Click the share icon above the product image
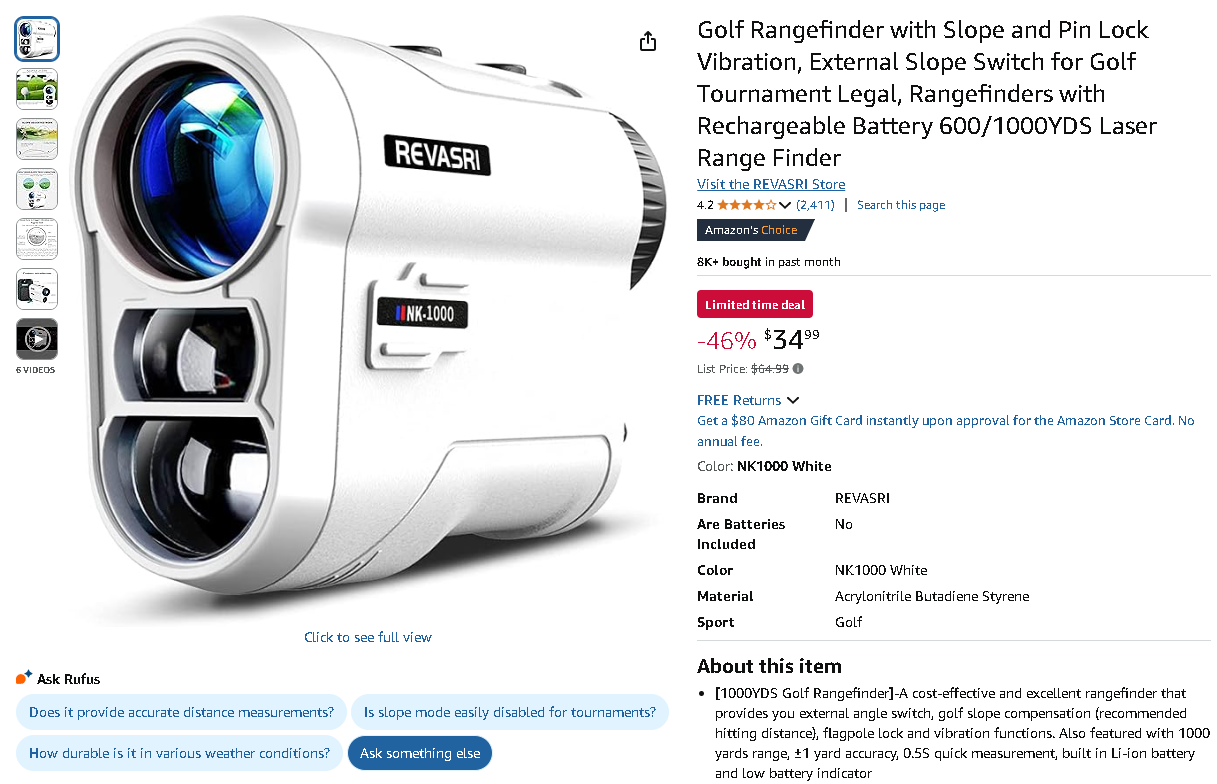The width and height of the screenshot is (1217, 784). (647, 41)
